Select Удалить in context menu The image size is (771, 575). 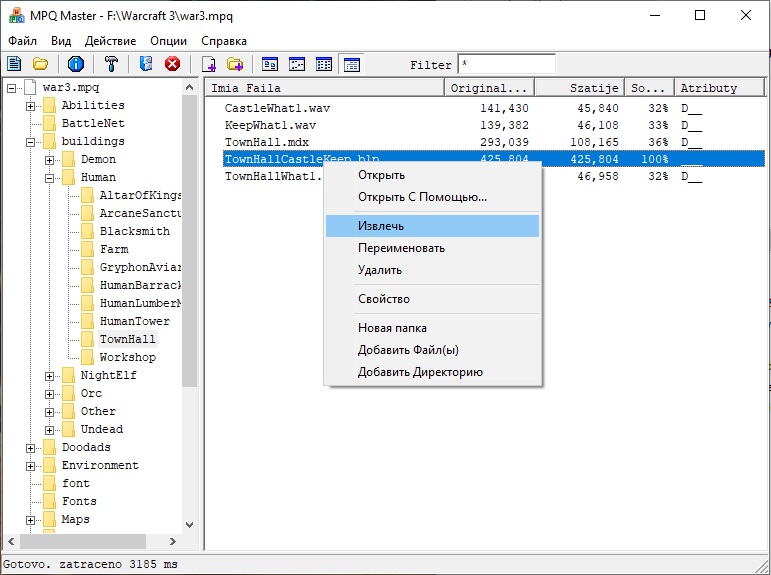coord(433,270)
